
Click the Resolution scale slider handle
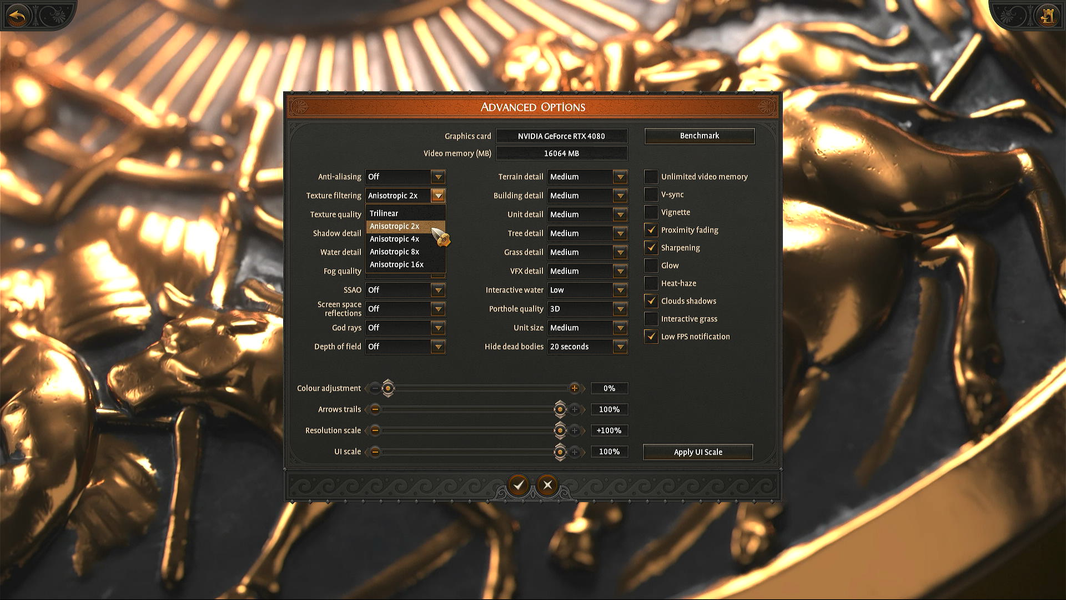click(x=560, y=430)
